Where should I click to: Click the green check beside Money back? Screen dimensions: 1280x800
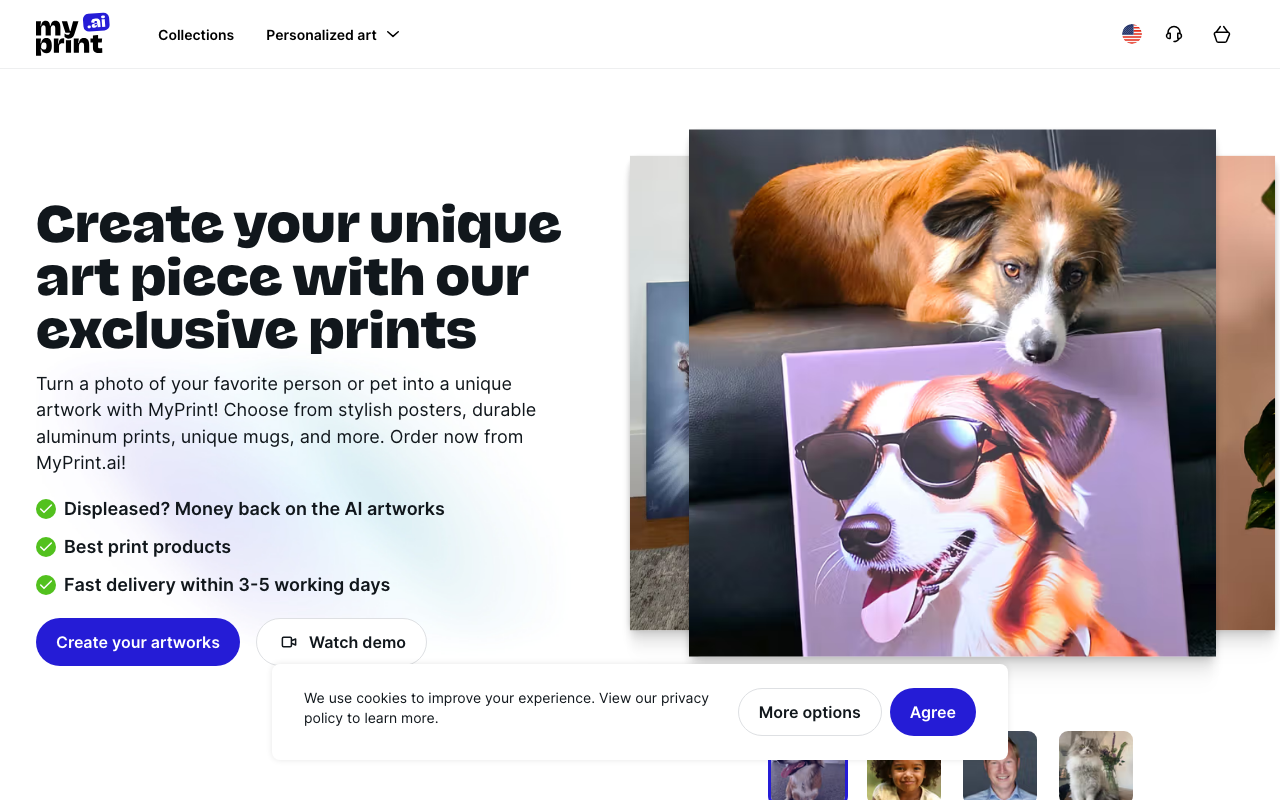pos(46,509)
